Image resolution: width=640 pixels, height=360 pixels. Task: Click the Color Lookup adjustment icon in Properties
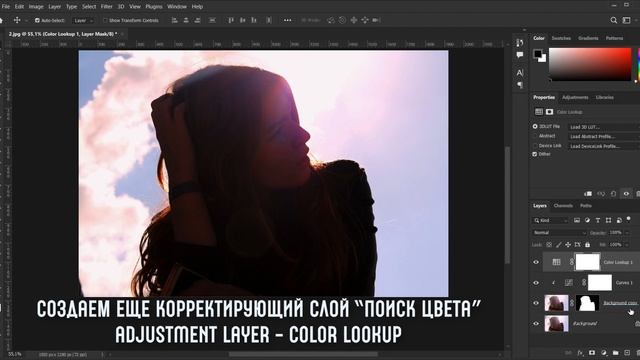point(539,112)
